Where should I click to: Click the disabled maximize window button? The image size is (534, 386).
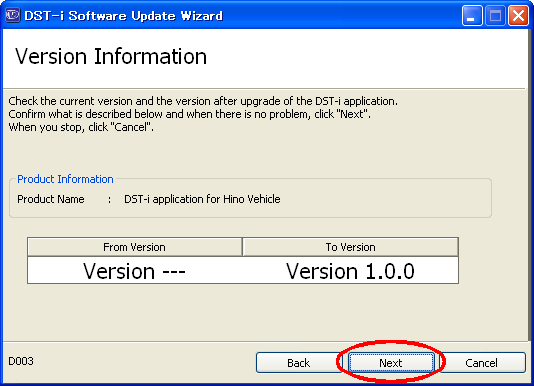coord(495,16)
